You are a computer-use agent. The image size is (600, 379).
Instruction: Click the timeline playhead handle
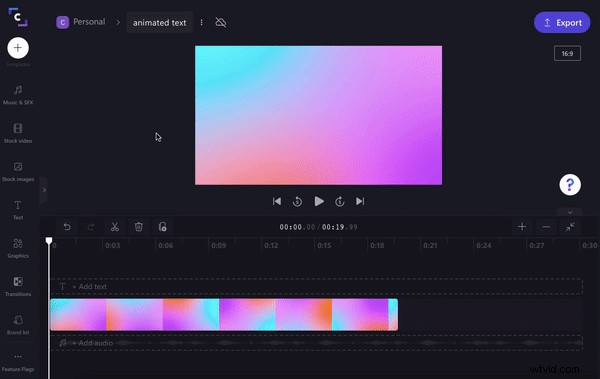(x=49, y=240)
